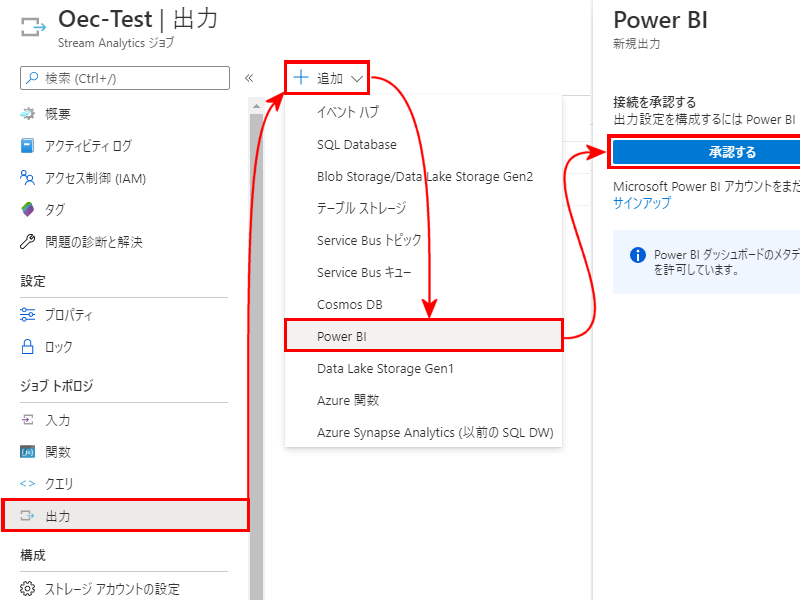Click the タグ tag icon
This screenshot has width=800, height=600.
[28, 210]
